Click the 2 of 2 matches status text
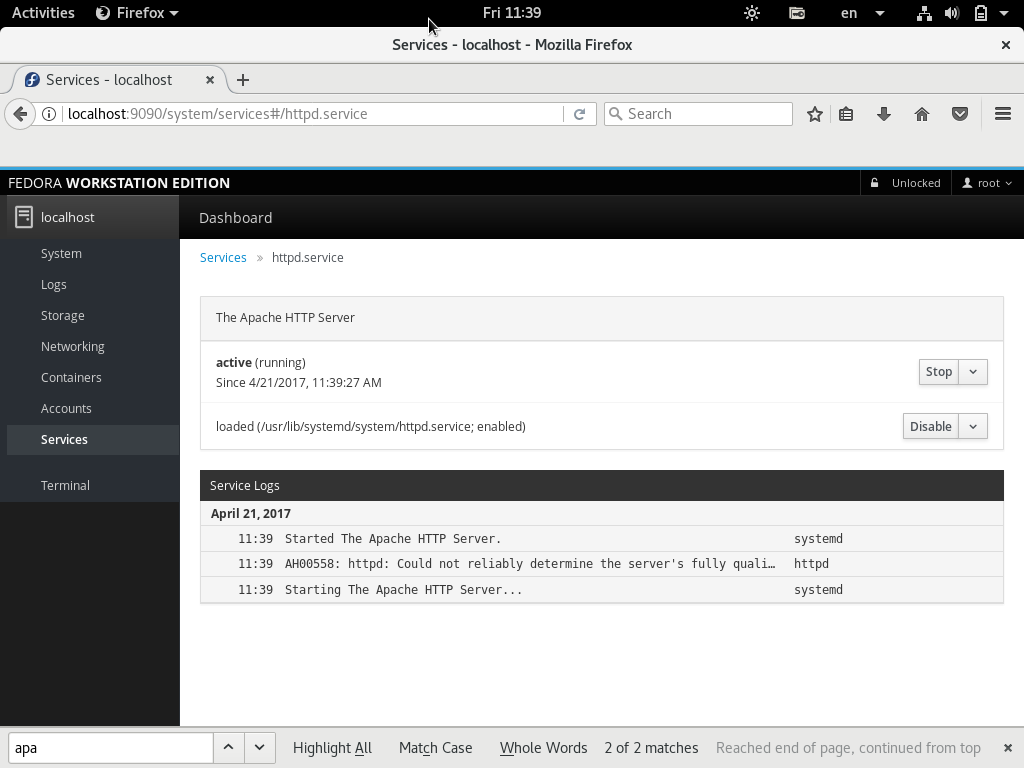 click(651, 748)
